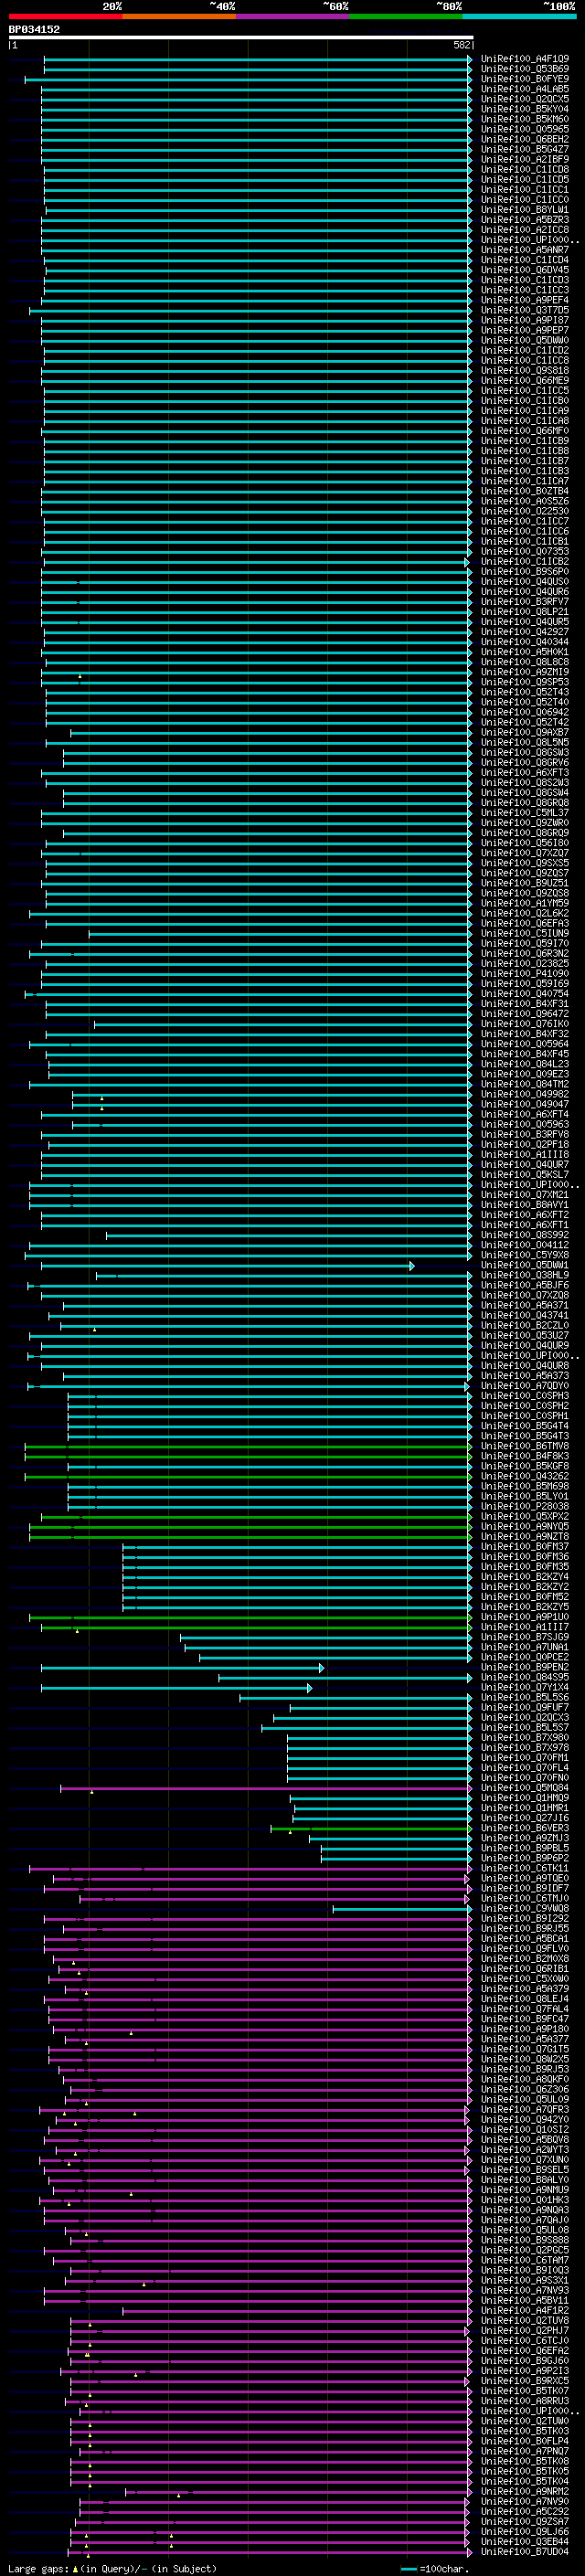The width and height of the screenshot is (585, 2576).
Task: Select the UniRef100_A7QFR3 label
Action: click(525, 2109)
